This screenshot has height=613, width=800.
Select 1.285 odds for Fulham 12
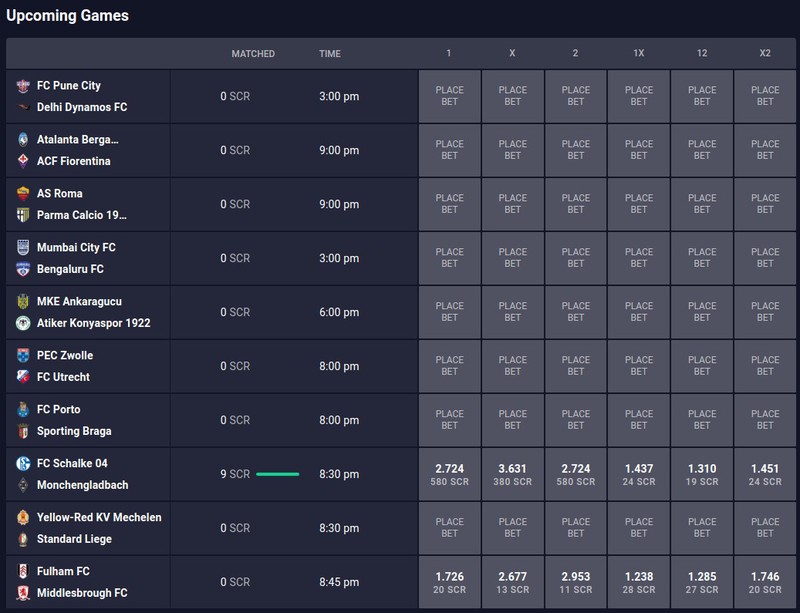[702, 582]
